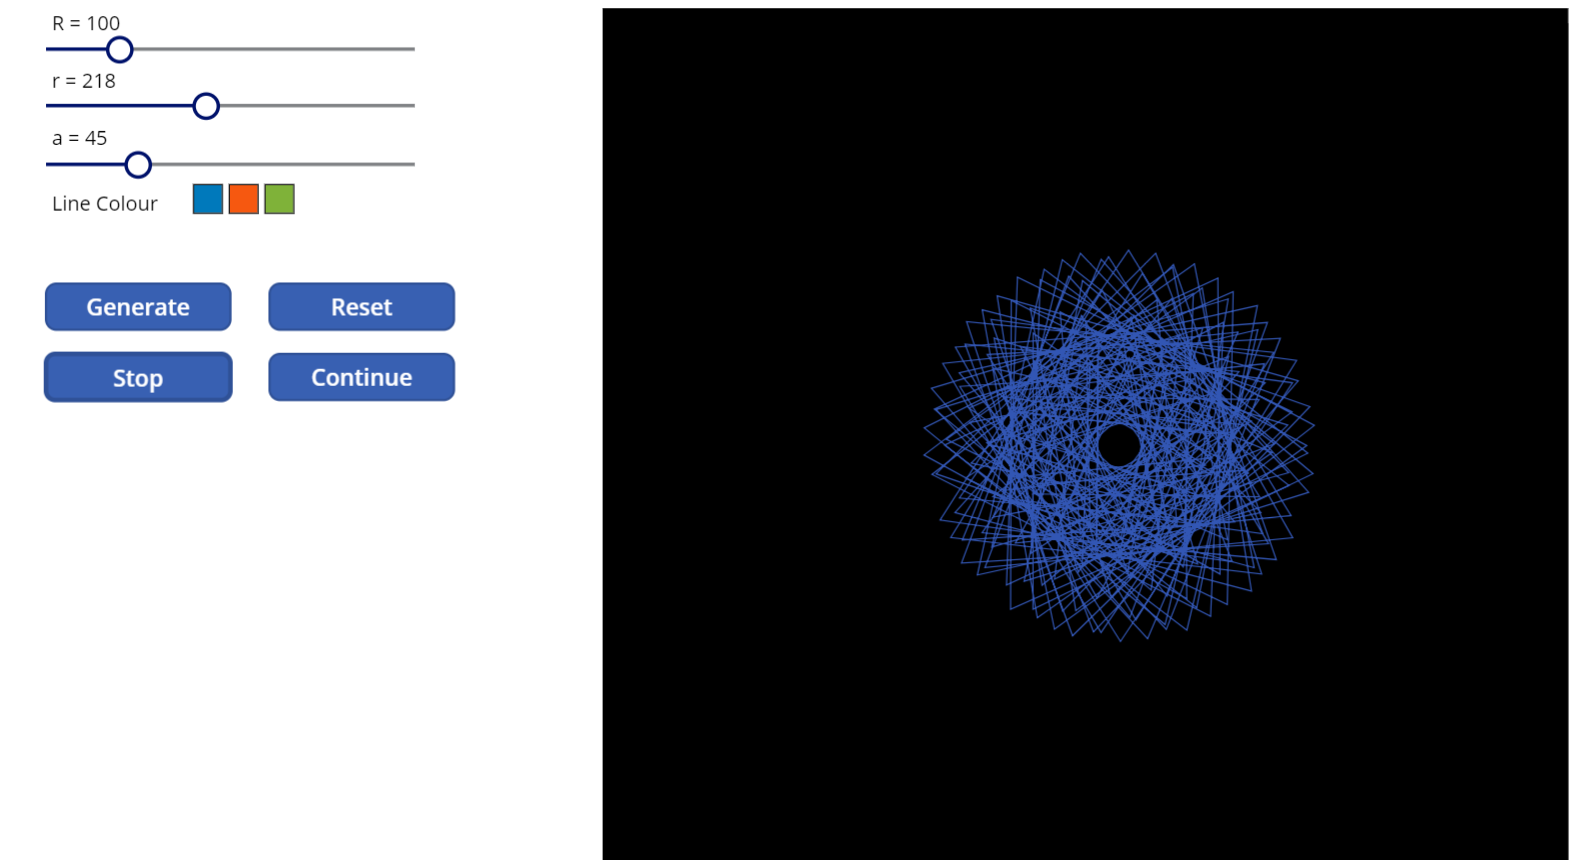The height and width of the screenshot is (860, 1569).
Task: Resume drawing with the Continue button
Action: pos(361,377)
